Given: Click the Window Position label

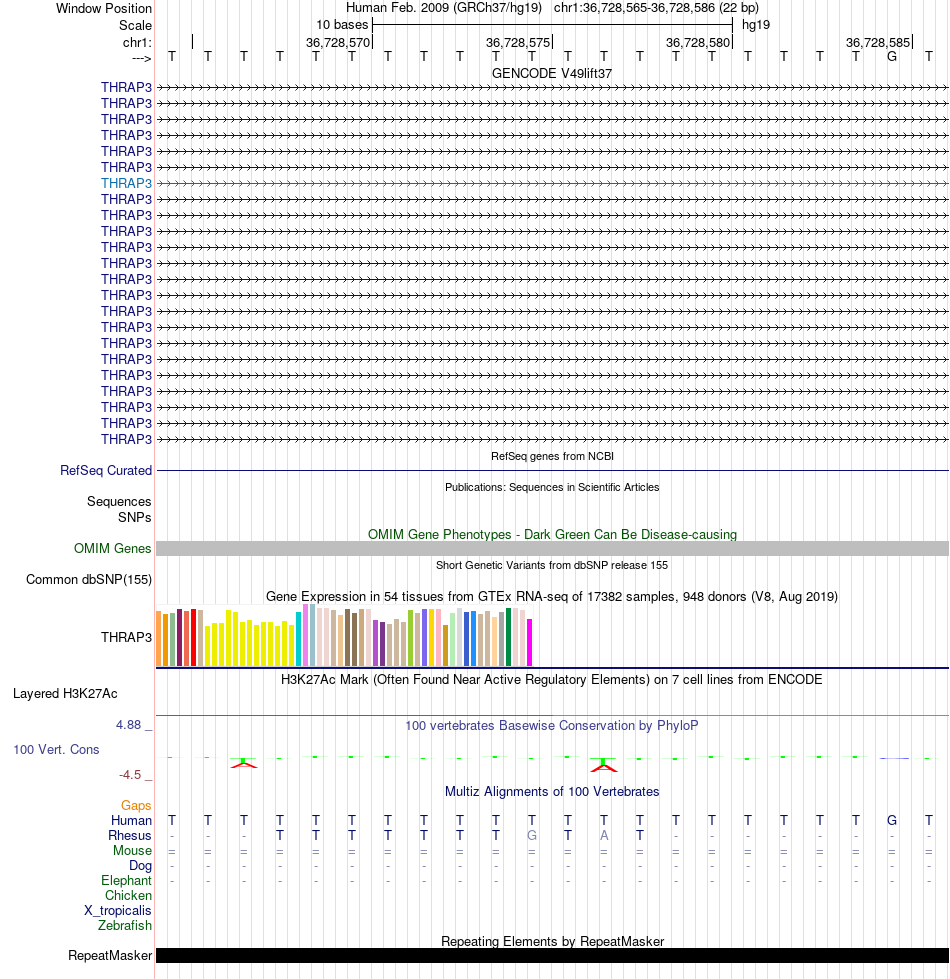Looking at the screenshot, I should coord(104,9).
